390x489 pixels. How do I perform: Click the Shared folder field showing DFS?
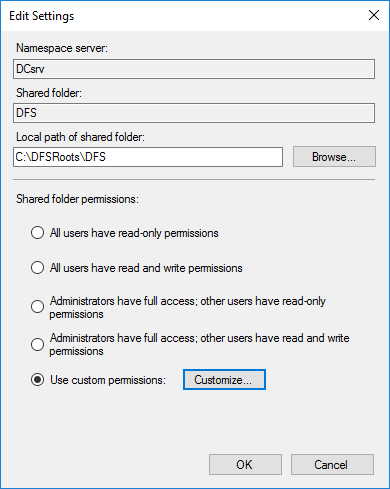point(194,113)
